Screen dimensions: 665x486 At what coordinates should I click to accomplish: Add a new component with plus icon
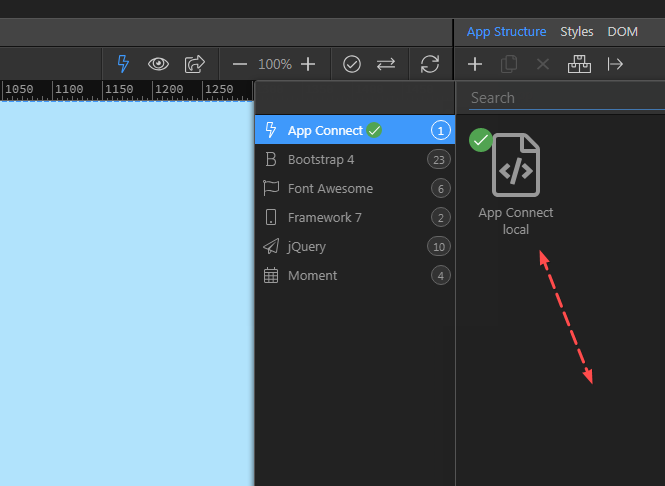[x=475, y=64]
